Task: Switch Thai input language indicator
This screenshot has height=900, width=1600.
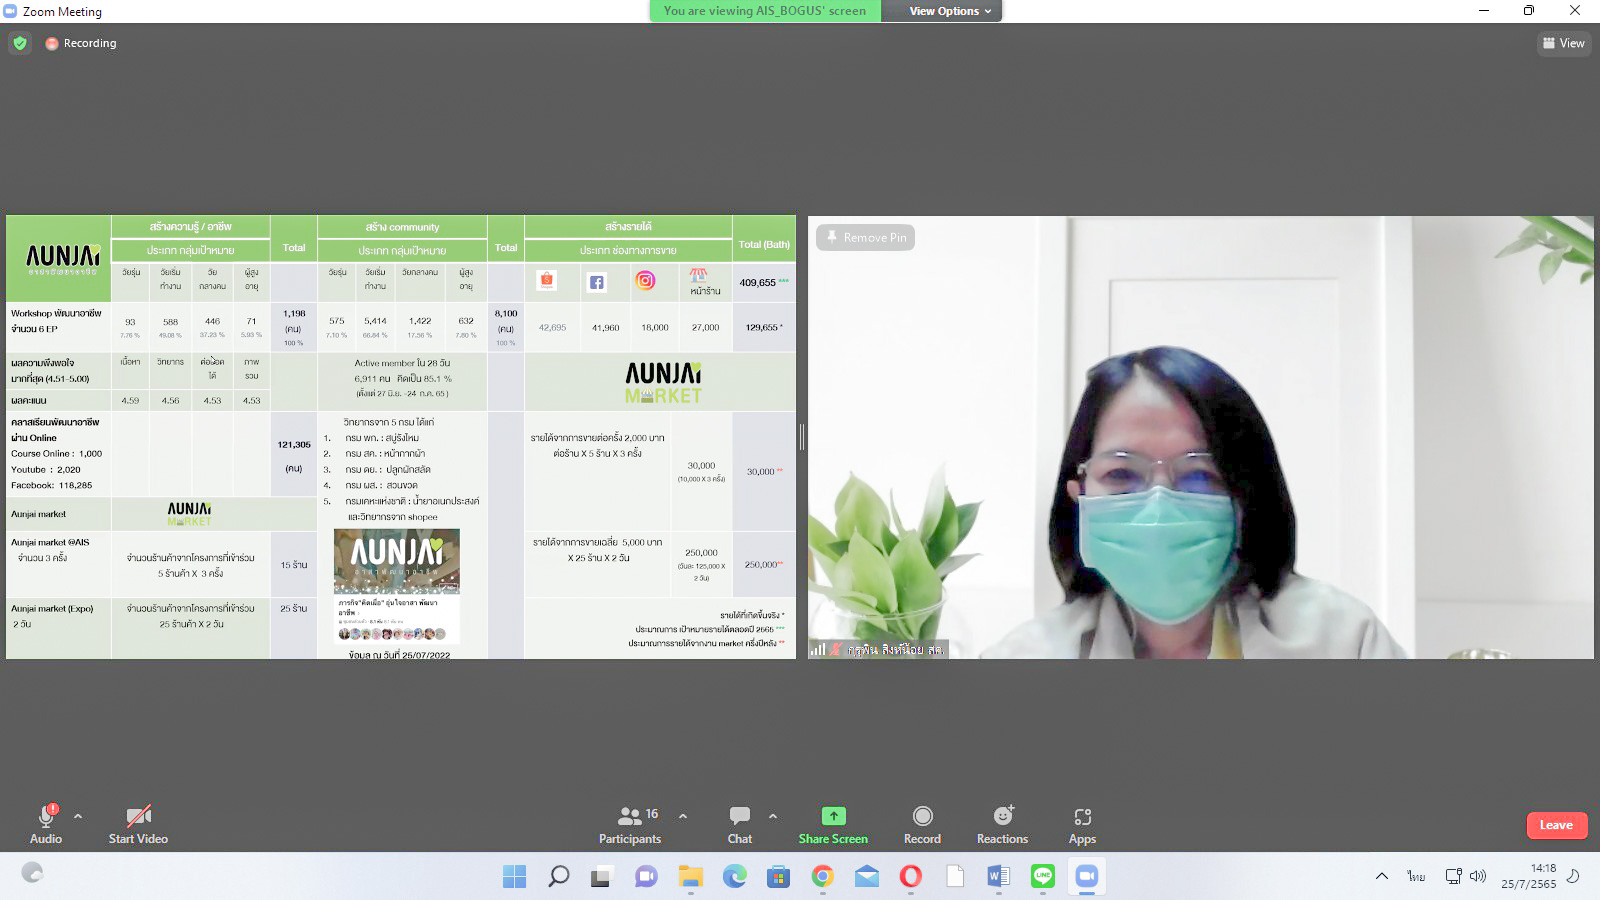Action: click(1416, 876)
